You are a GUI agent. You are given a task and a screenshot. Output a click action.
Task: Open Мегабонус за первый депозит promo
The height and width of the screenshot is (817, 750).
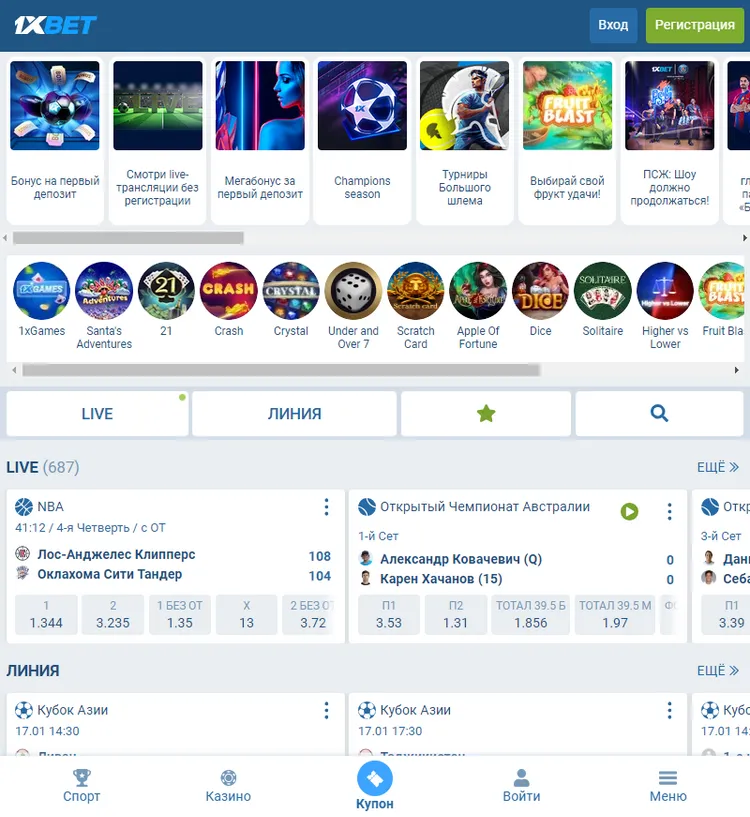point(260,141)
